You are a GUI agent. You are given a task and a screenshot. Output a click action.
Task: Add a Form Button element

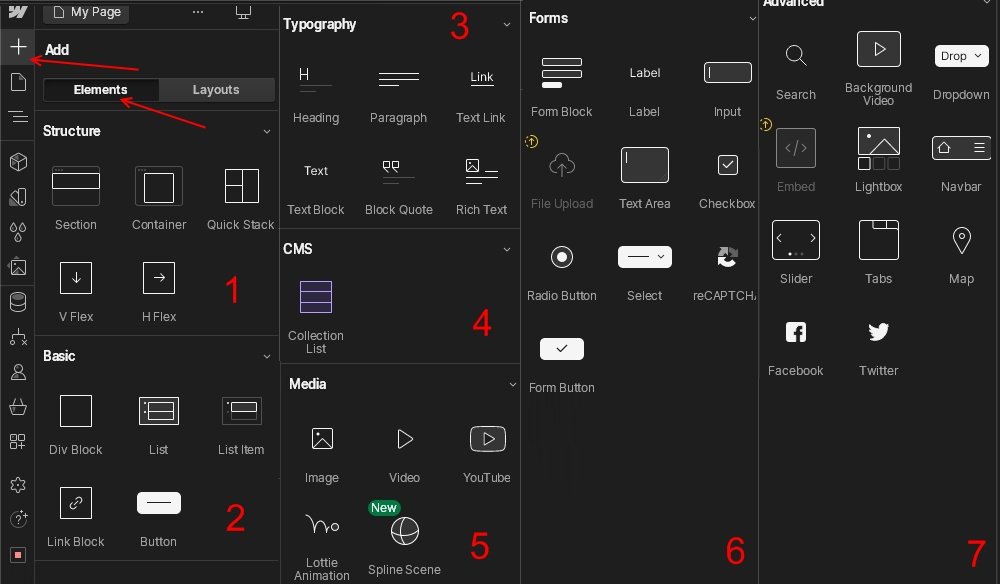(x=562, y=349)
